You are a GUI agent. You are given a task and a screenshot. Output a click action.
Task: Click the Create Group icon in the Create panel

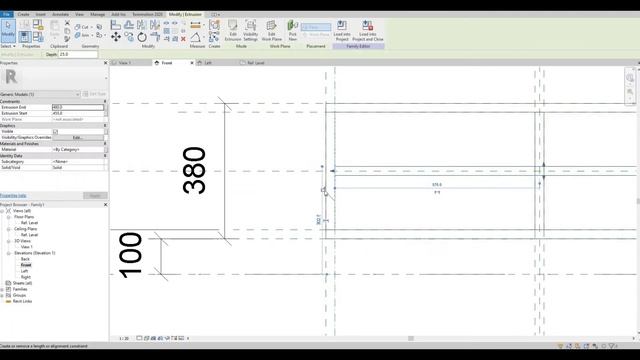coord(214,25)
